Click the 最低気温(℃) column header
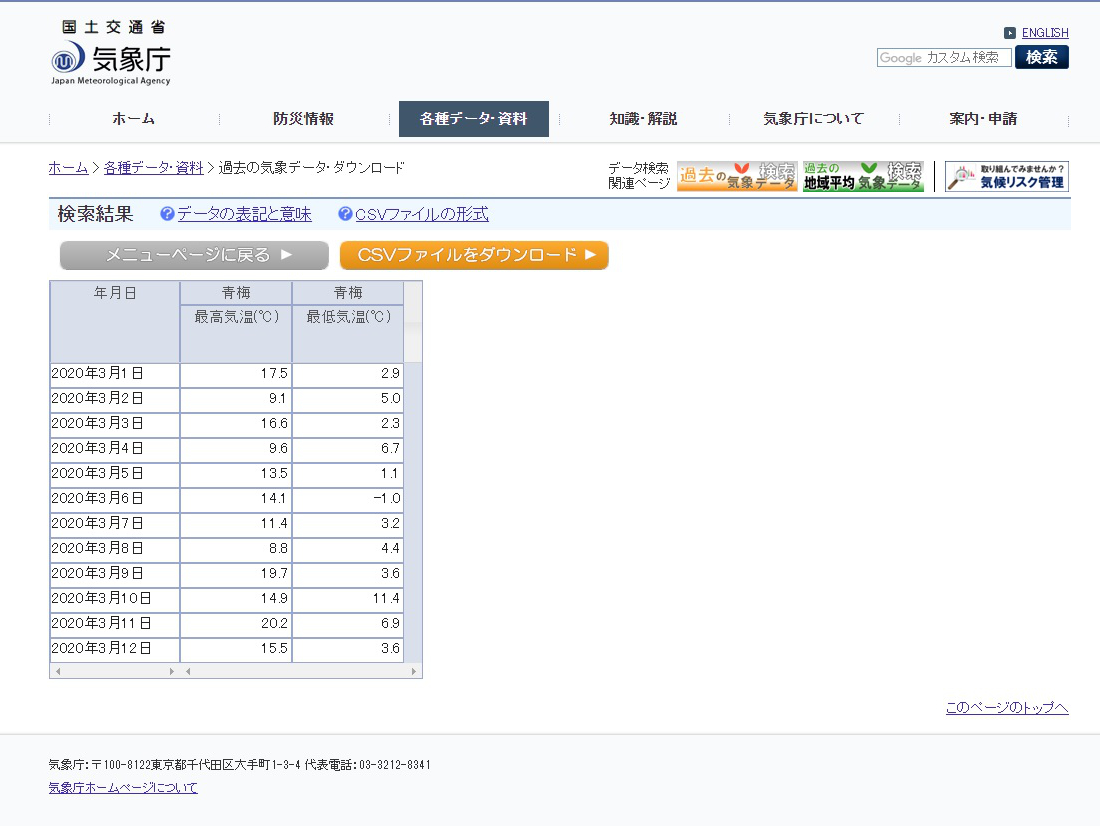This screenshot has width=1100, height=826. (348, 333)
